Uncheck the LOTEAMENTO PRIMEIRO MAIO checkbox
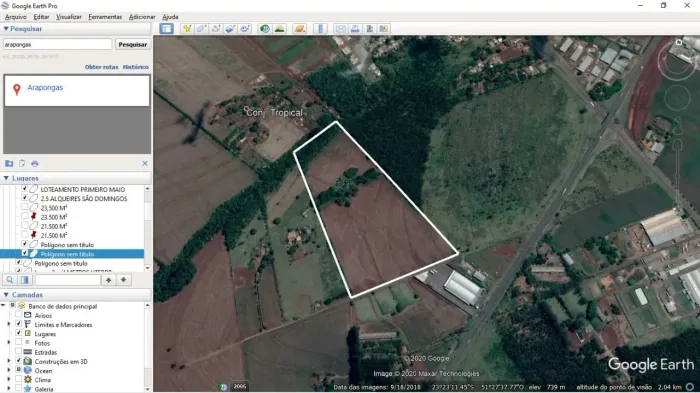The height and width of the screenshot is (393, 700). (x=25, y=189)
